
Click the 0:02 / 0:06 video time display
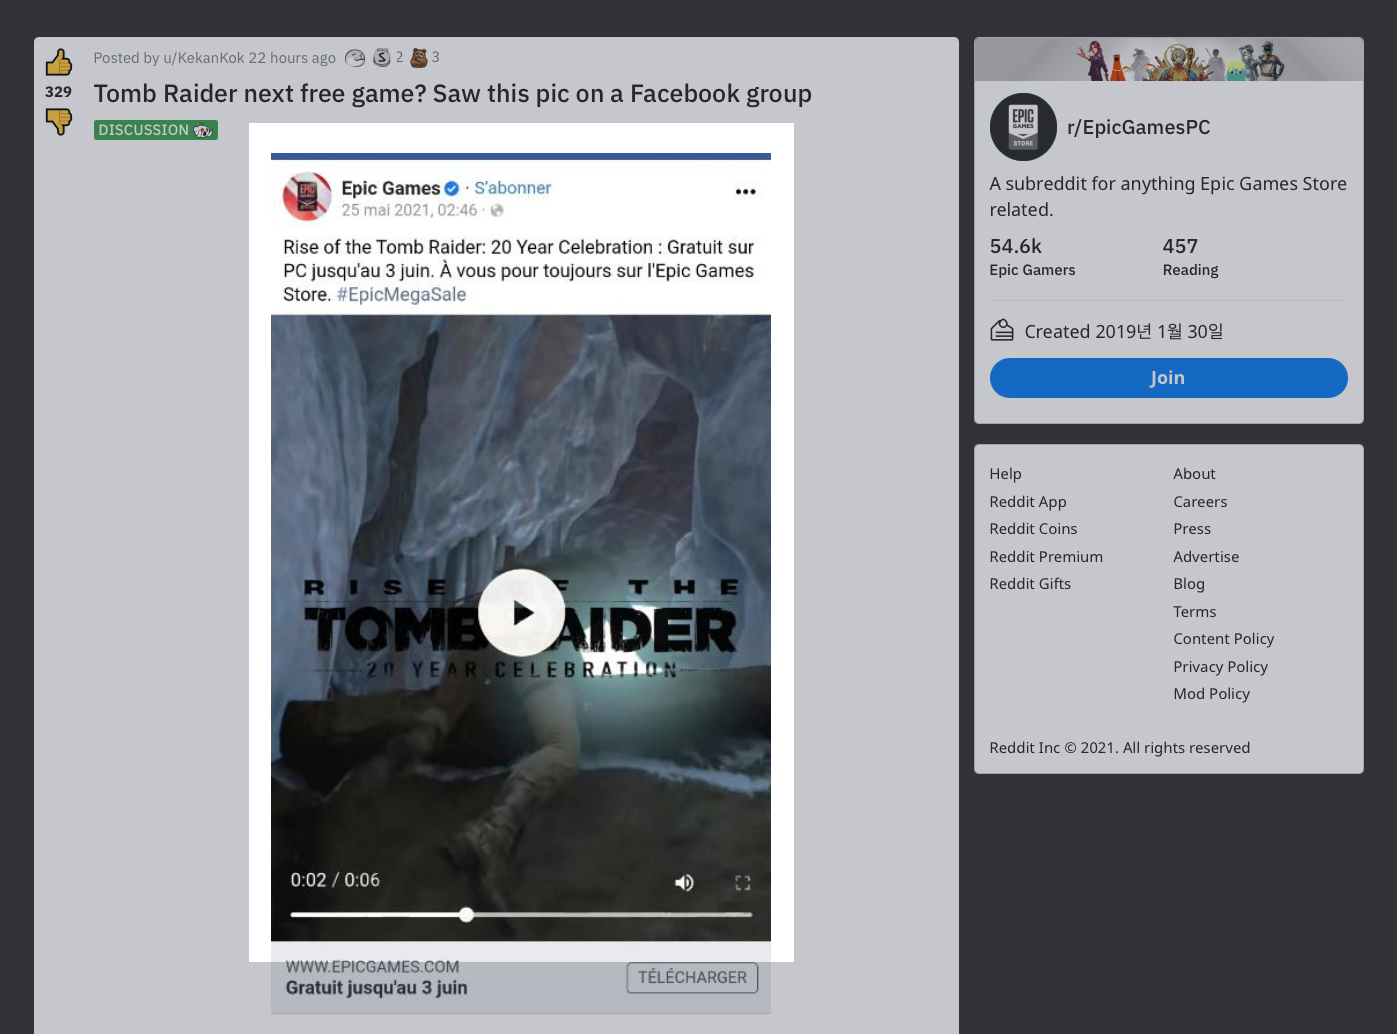[335, 880]
